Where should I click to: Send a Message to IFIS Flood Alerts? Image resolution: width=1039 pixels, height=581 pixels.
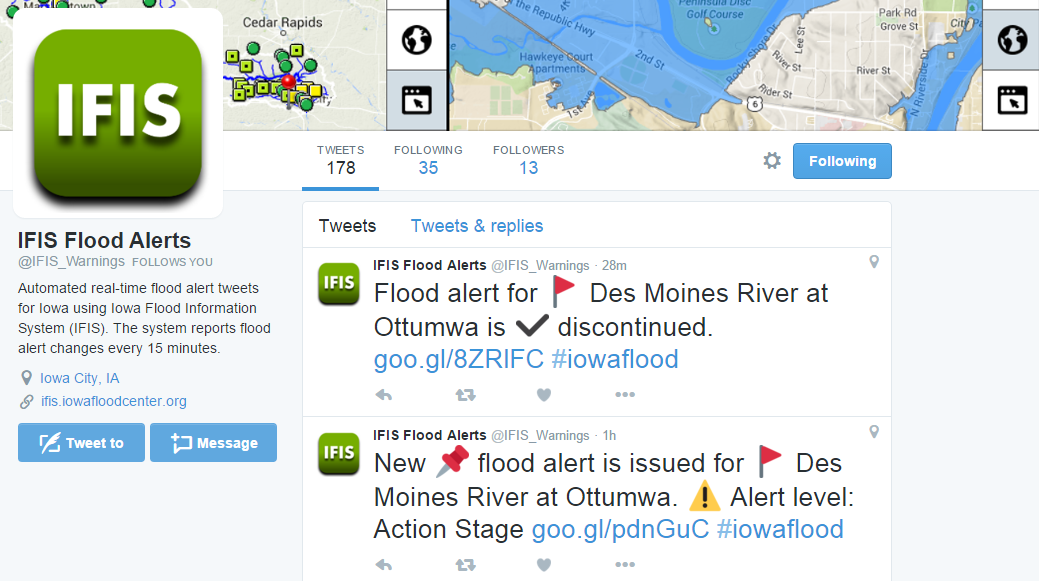(x=213, y=443)
